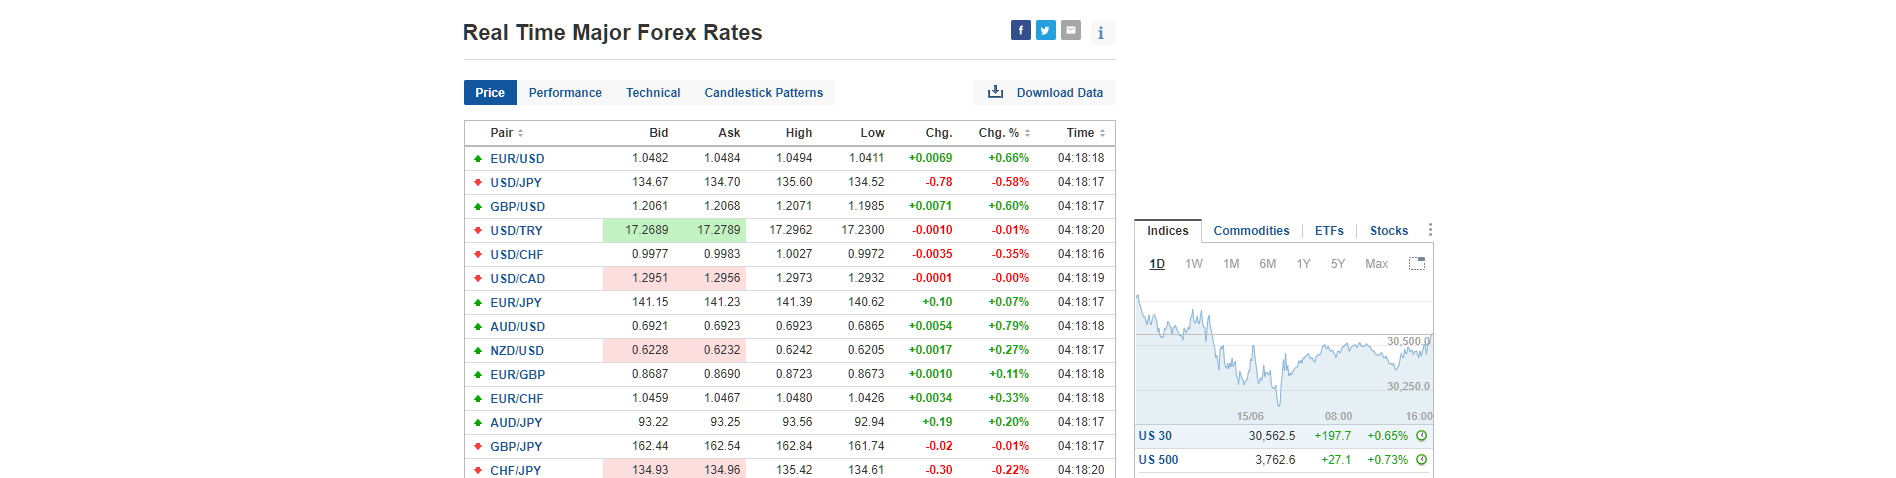
Task: Click the green clock icon for US 500
Action: click(x=1421, y=460)
